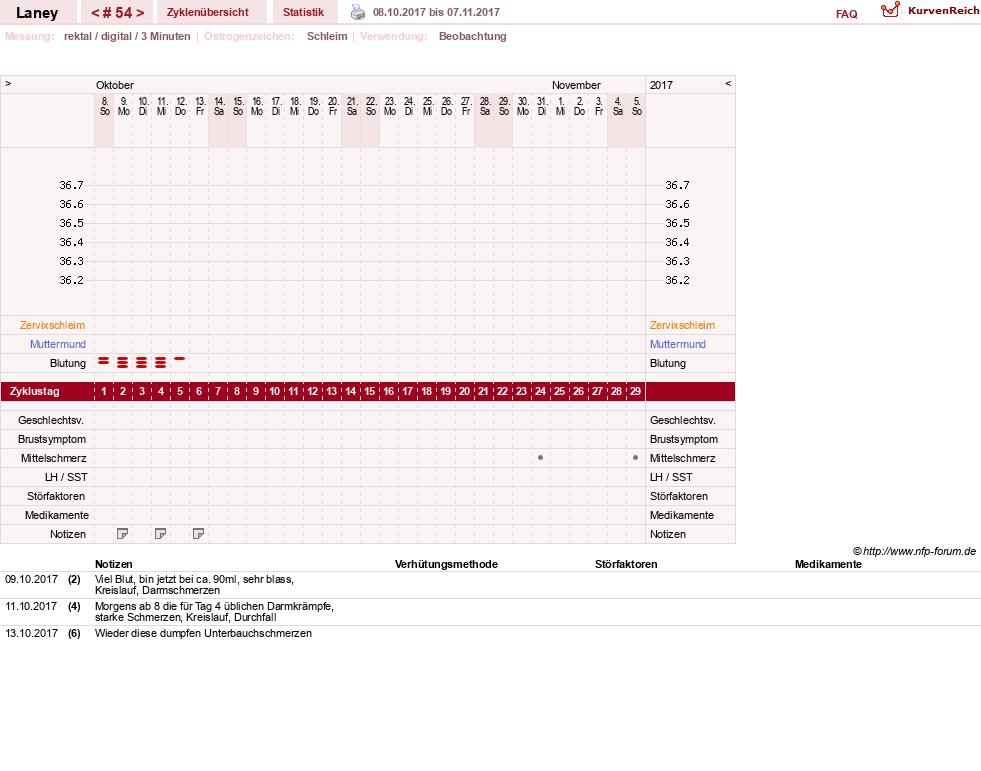Click left Mittelschmerz row label
The width and height of the screenshot is (981, 771).
pos(53,458)
